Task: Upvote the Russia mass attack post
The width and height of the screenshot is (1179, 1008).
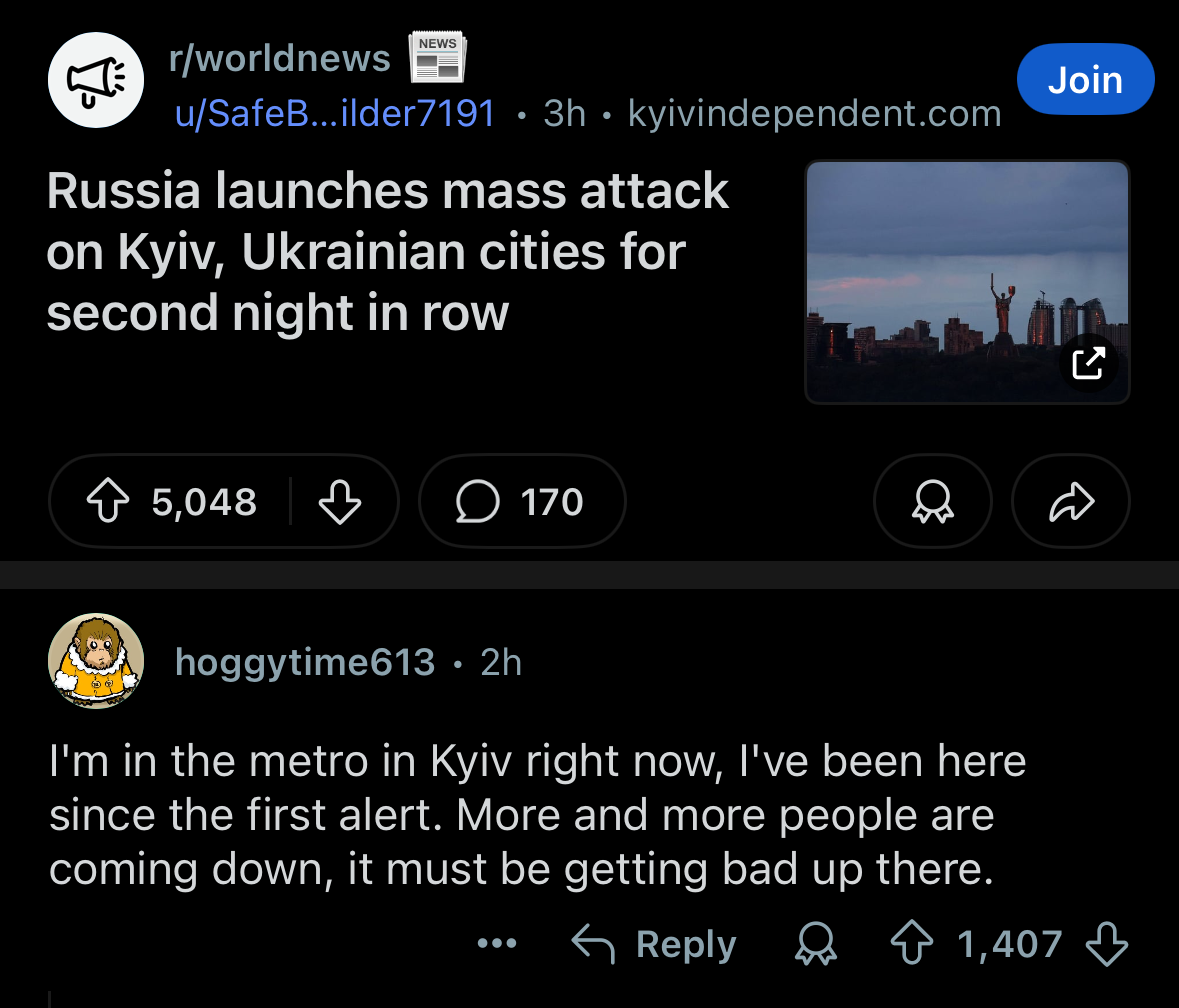Action: coord(108,502)
